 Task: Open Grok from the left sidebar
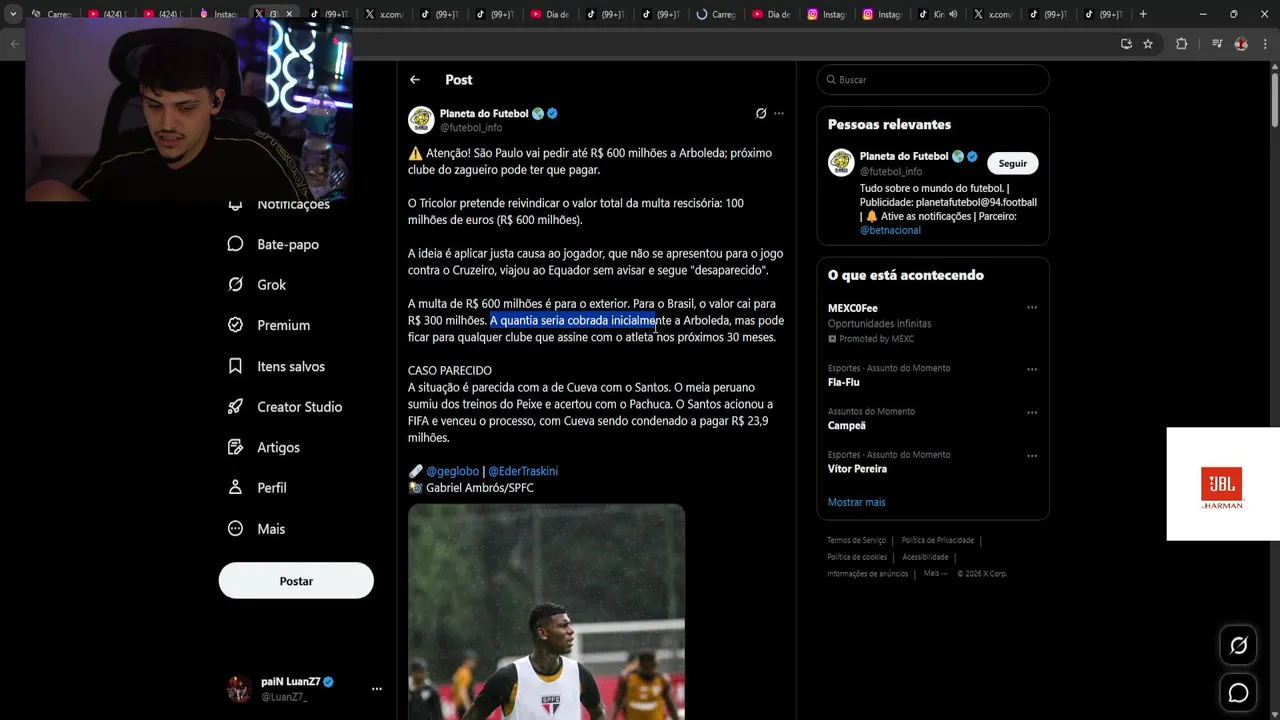pos(257,285)
